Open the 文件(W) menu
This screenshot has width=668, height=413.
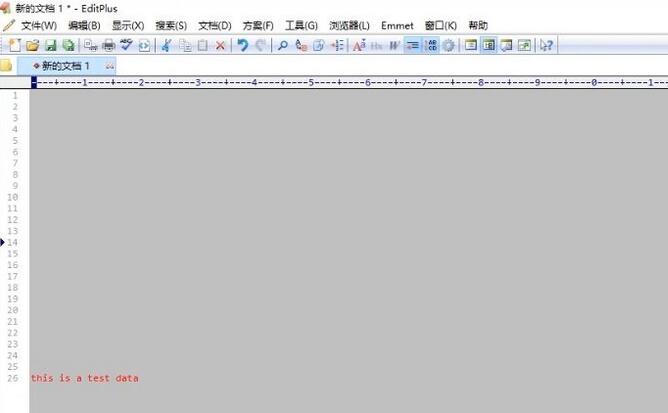coord(38,25)
